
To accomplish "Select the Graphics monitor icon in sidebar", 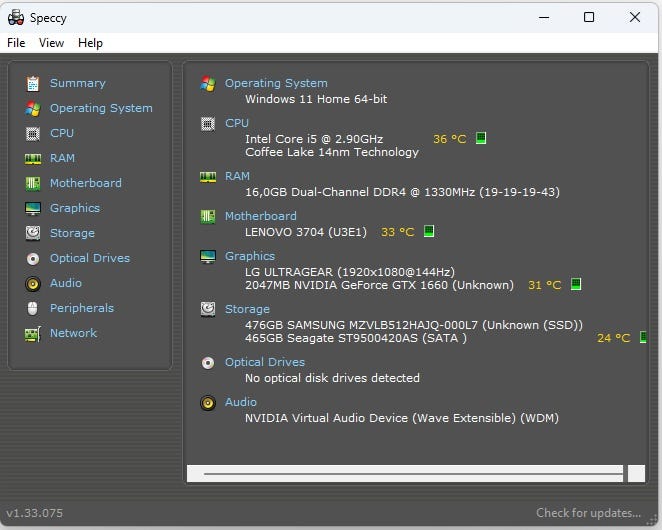I will 33,208.
